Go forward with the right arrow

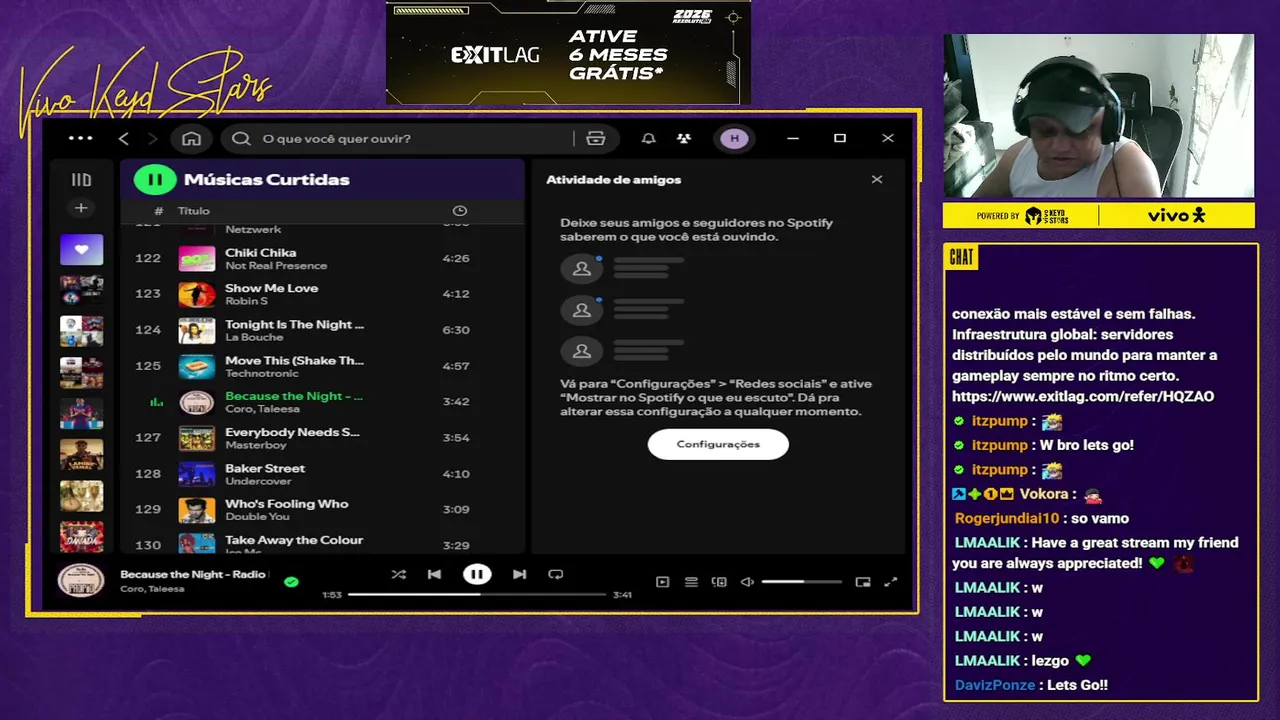click(x=153, y=138)
